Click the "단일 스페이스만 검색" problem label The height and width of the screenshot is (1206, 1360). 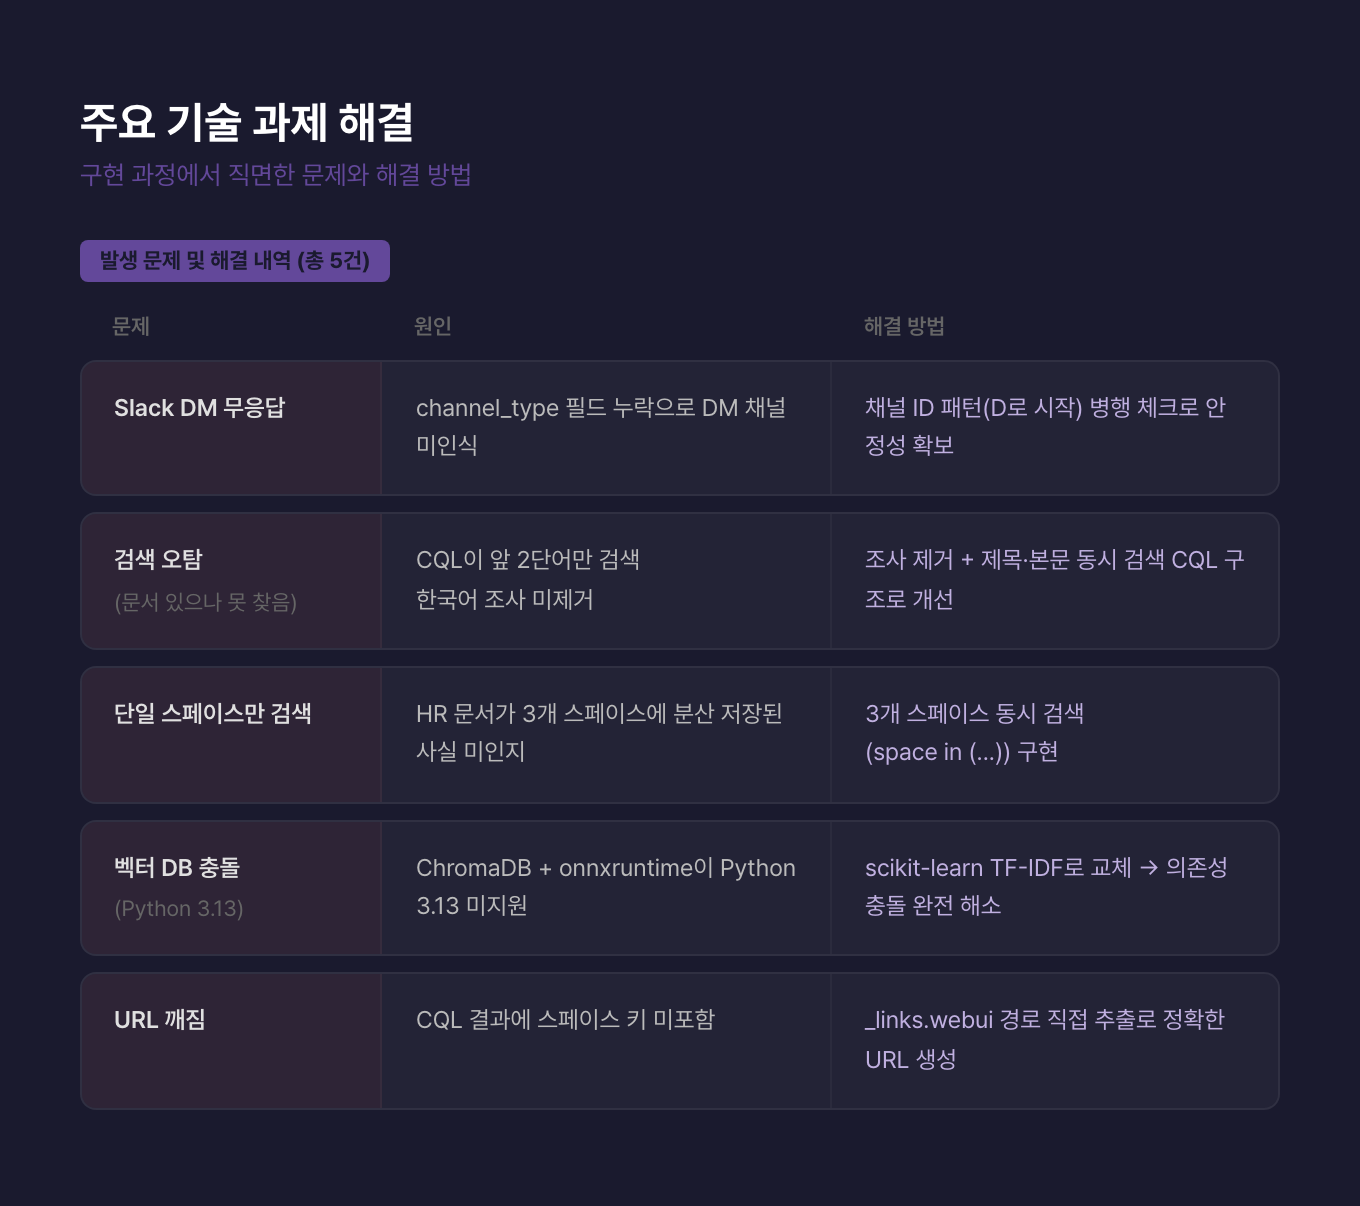pos(213,713)
